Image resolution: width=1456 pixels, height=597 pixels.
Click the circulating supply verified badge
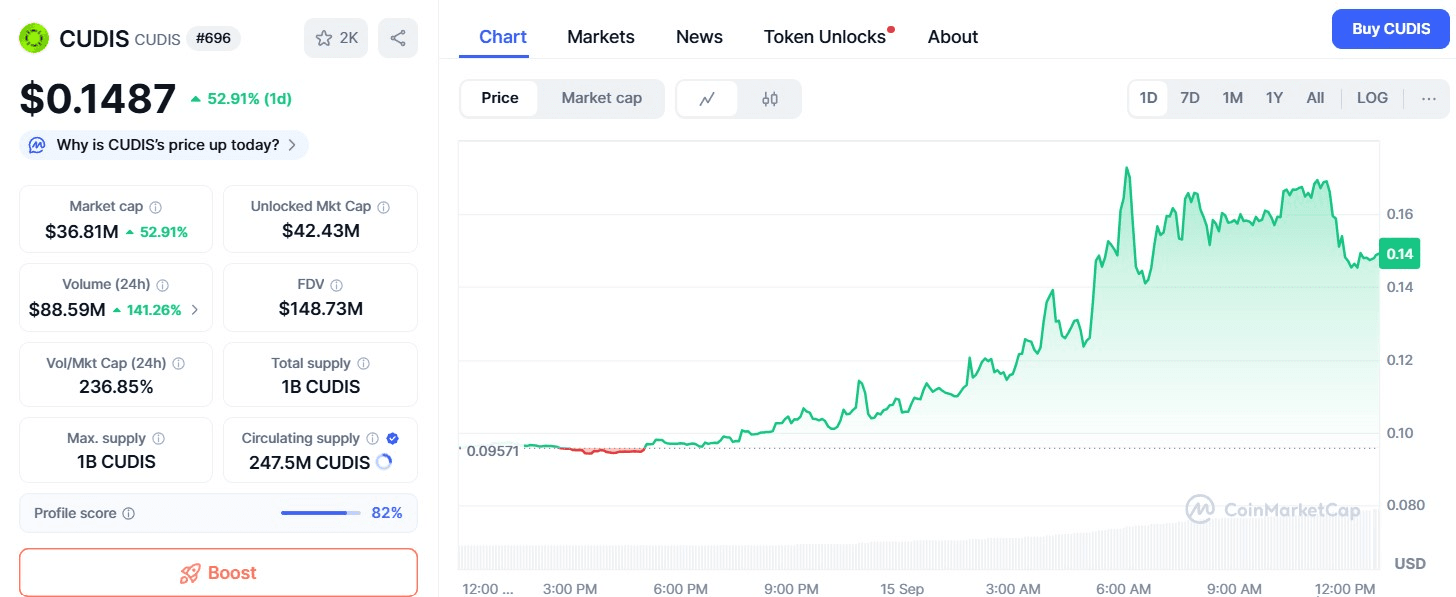click(x=392, y=438)
